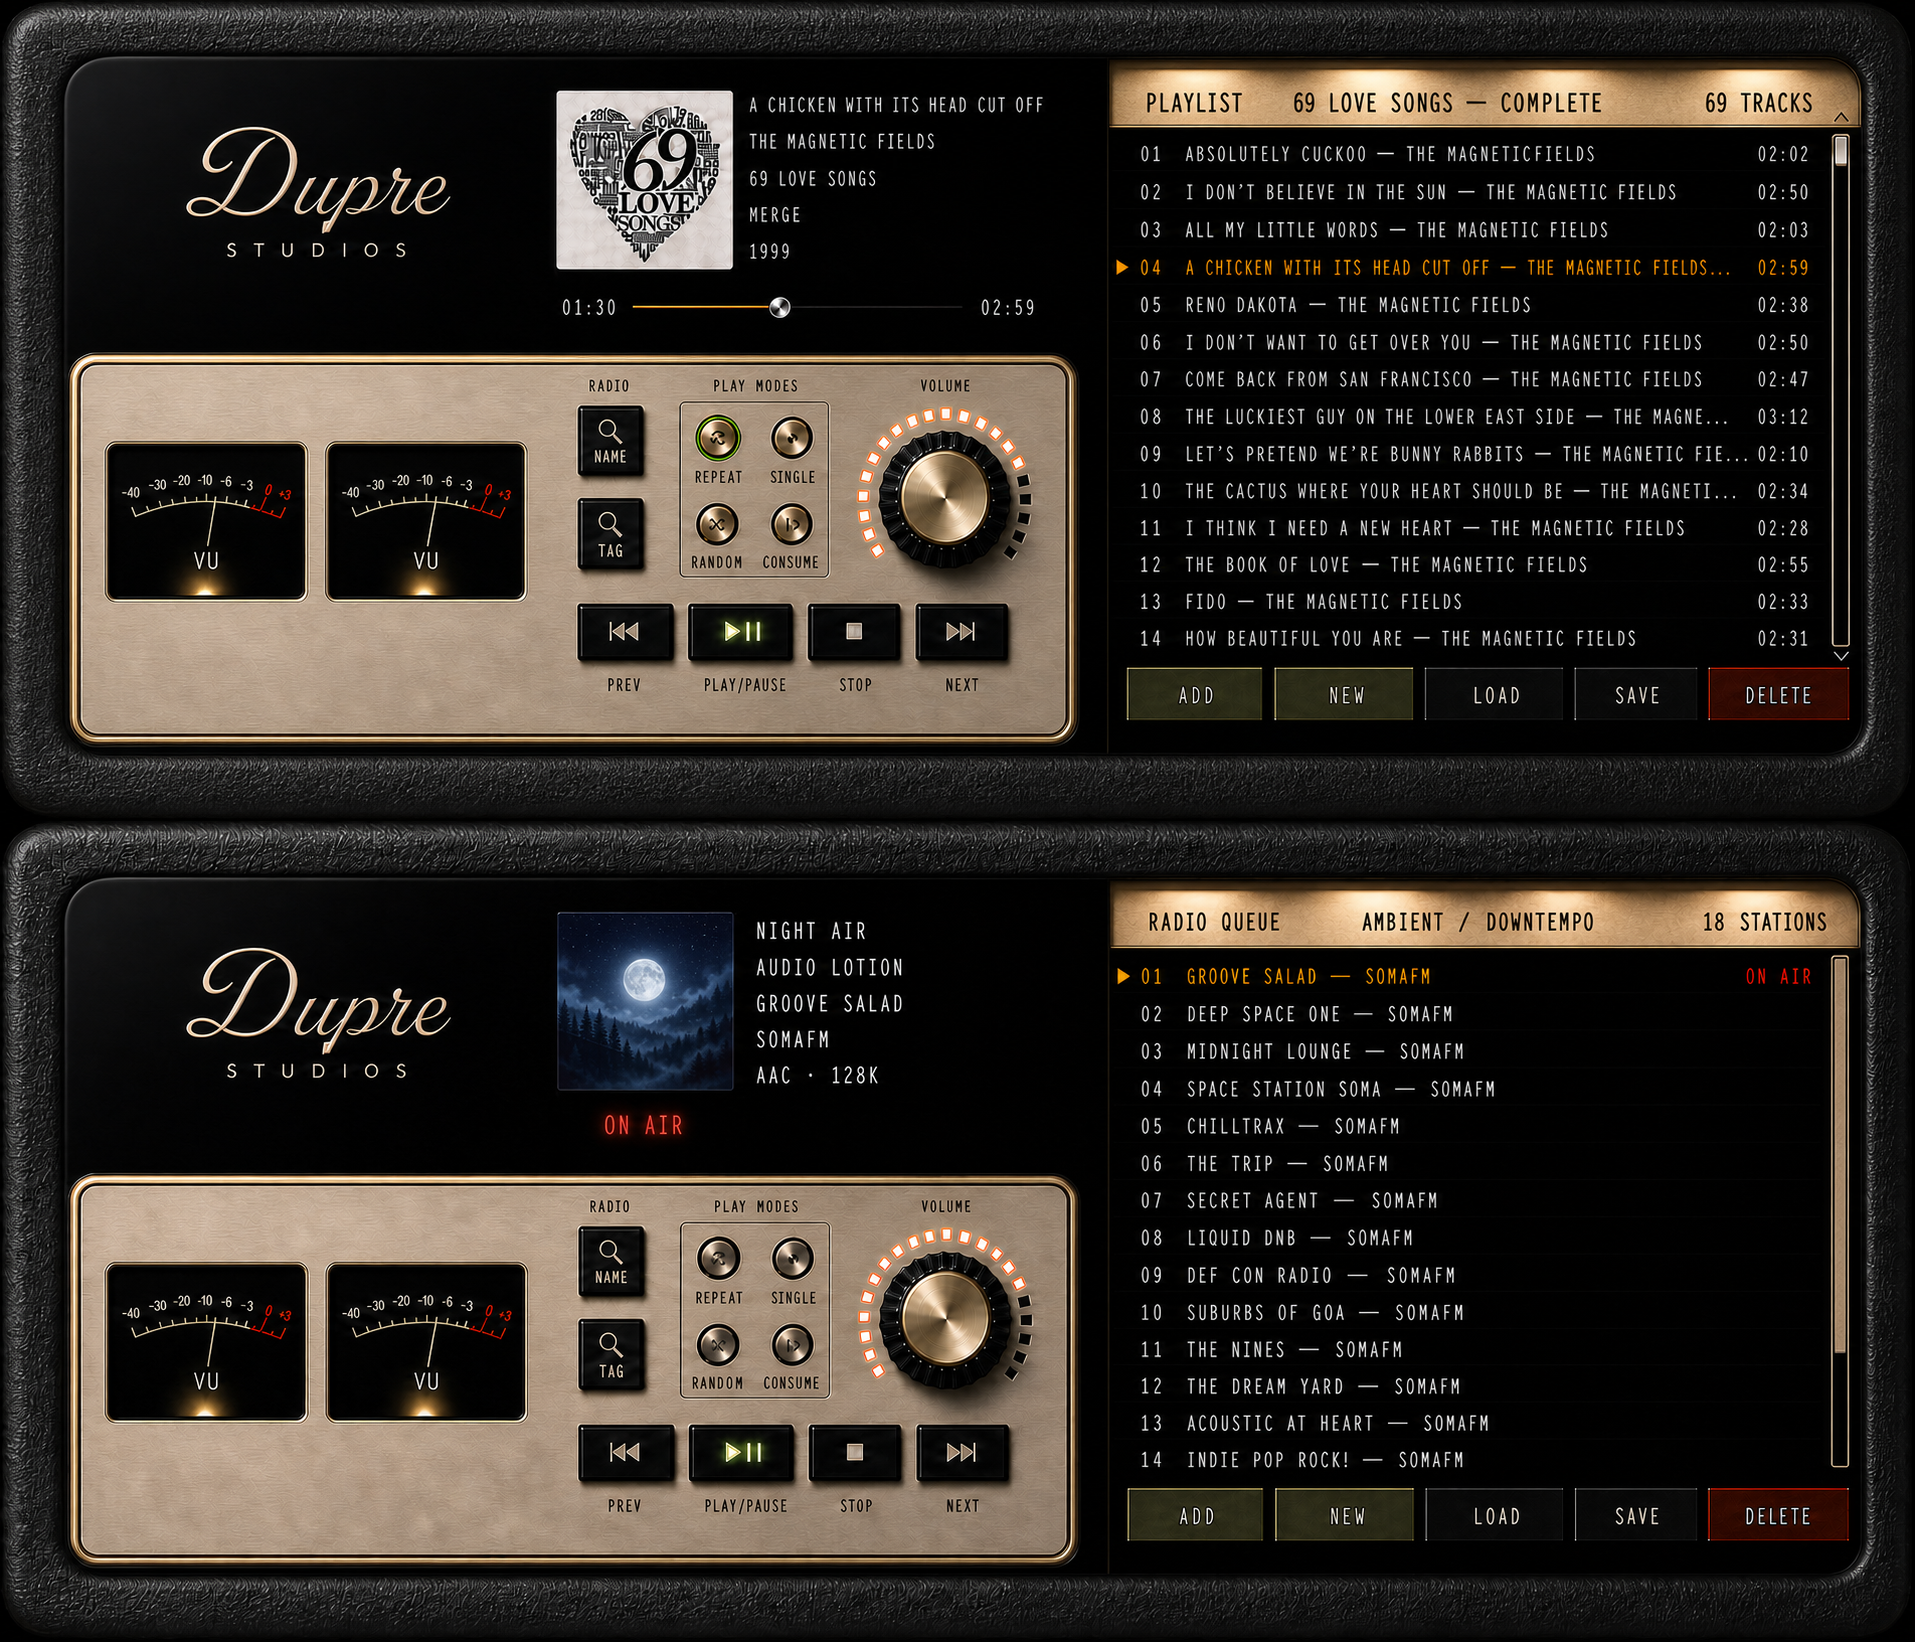The height and width of the screenshot is (1642, 1915).
Task: Open radio Tag search in the Groove Salad player
Action: (611, 1356)
